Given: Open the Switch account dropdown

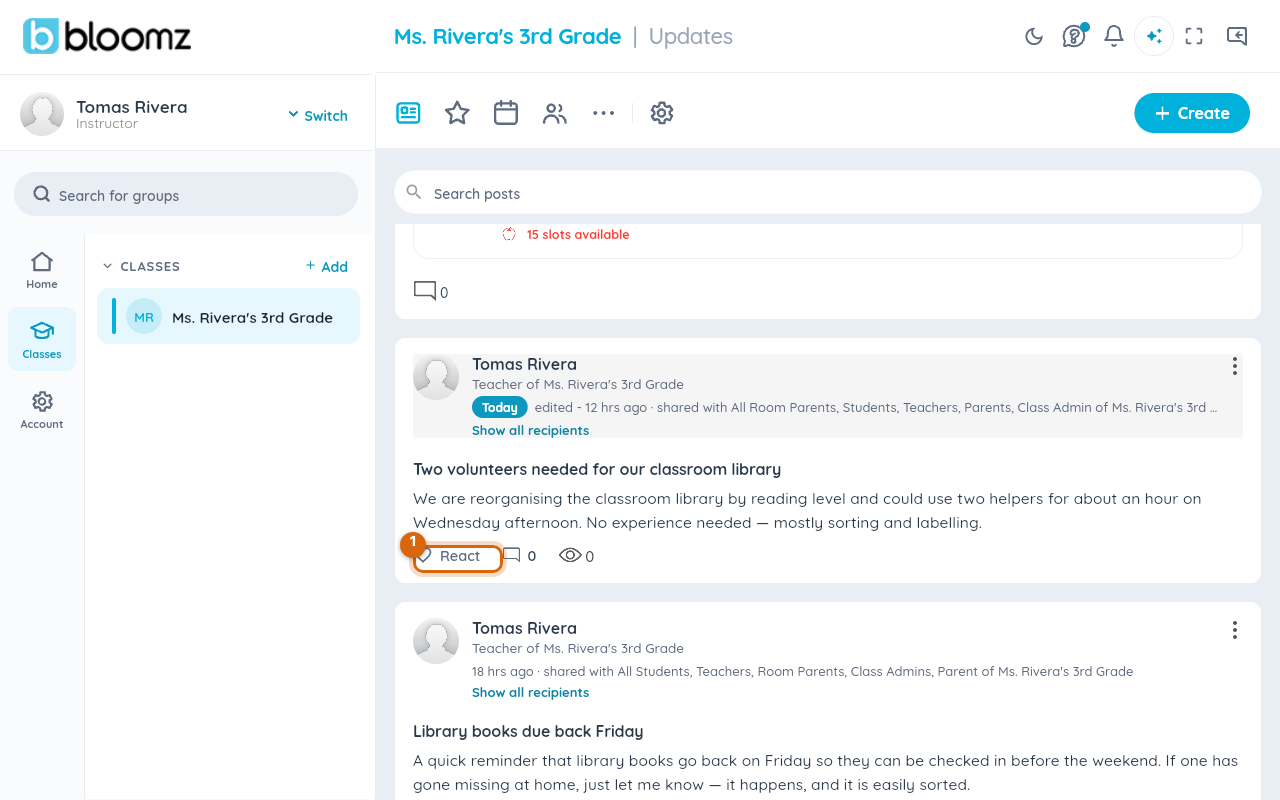Looking at the screenshot, I should point(318,115).
